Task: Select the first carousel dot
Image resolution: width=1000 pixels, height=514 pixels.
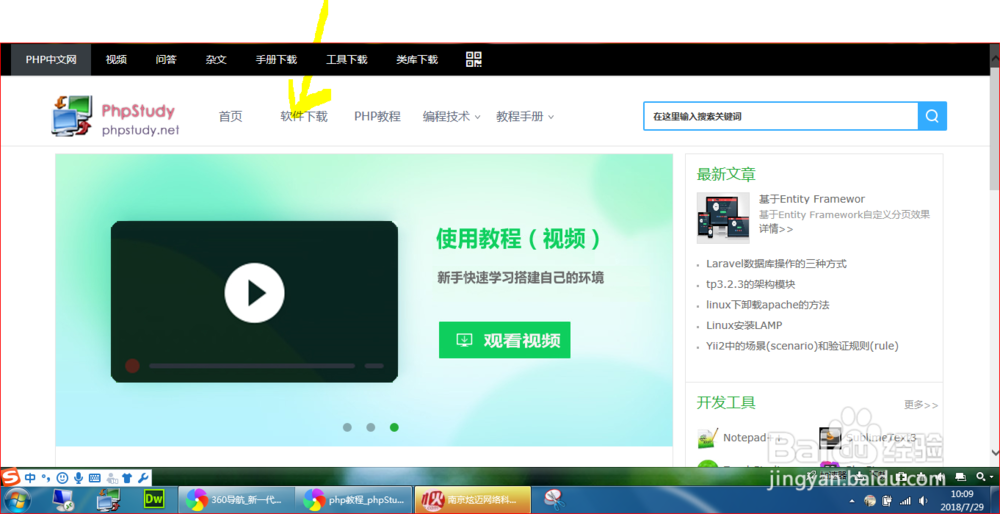Action: click(x=347, y=427)
